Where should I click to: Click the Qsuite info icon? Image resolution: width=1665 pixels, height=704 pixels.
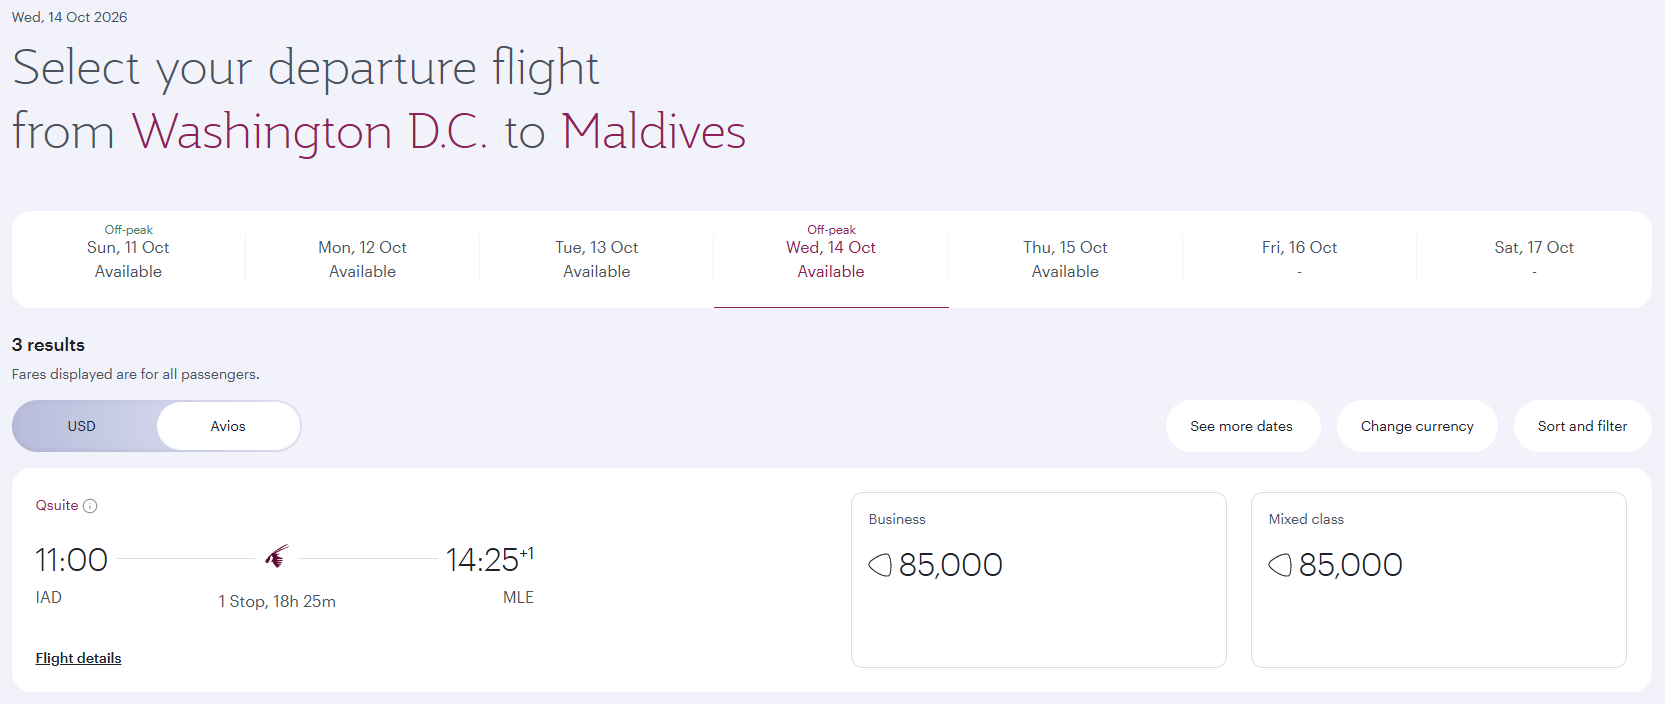[90, 506]
